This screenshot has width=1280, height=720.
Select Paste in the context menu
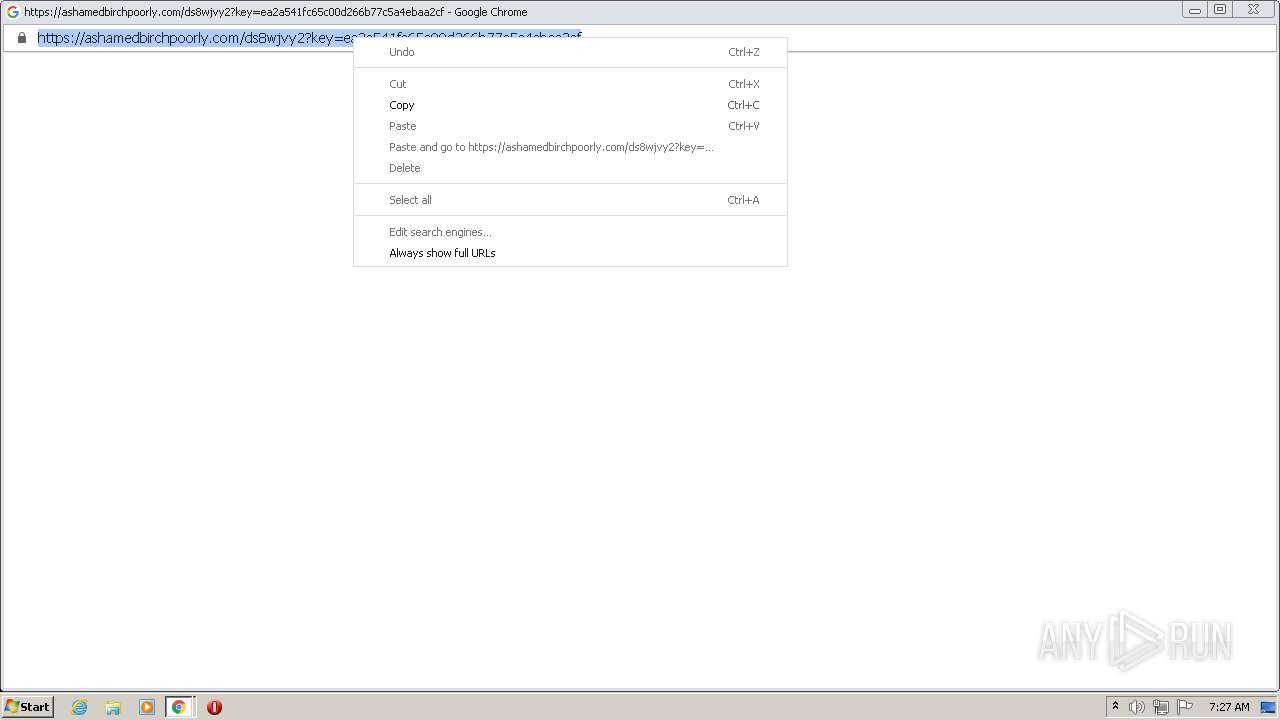click(x=570, y=126)
